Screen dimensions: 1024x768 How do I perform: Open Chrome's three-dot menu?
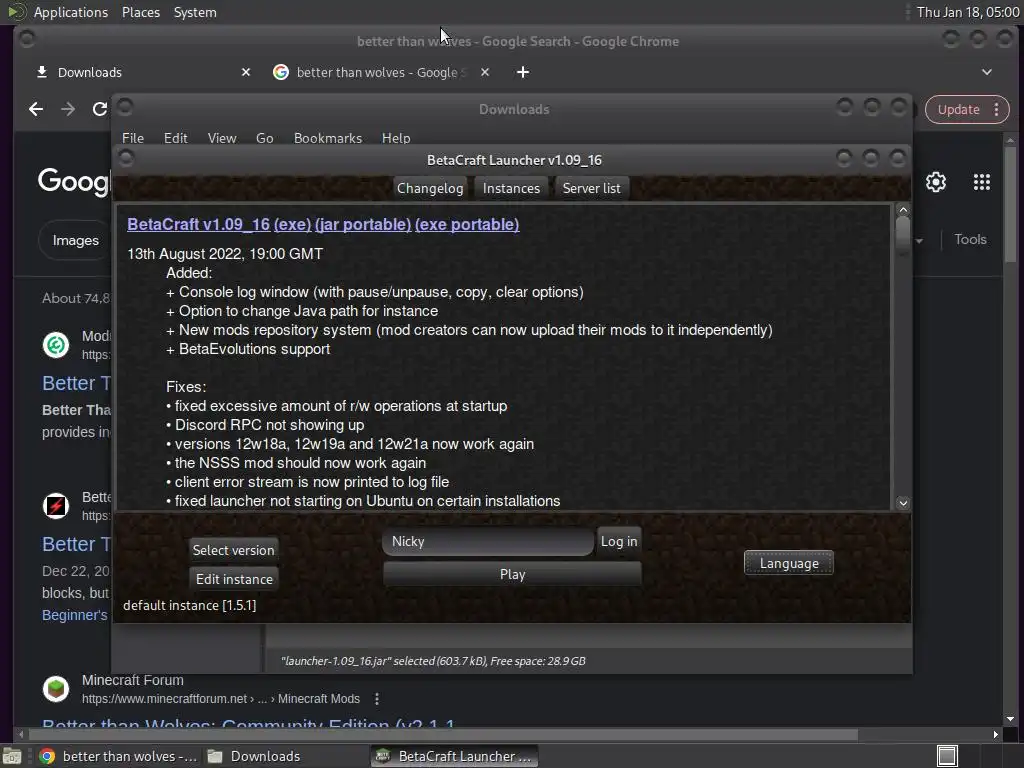coord(997,110)
